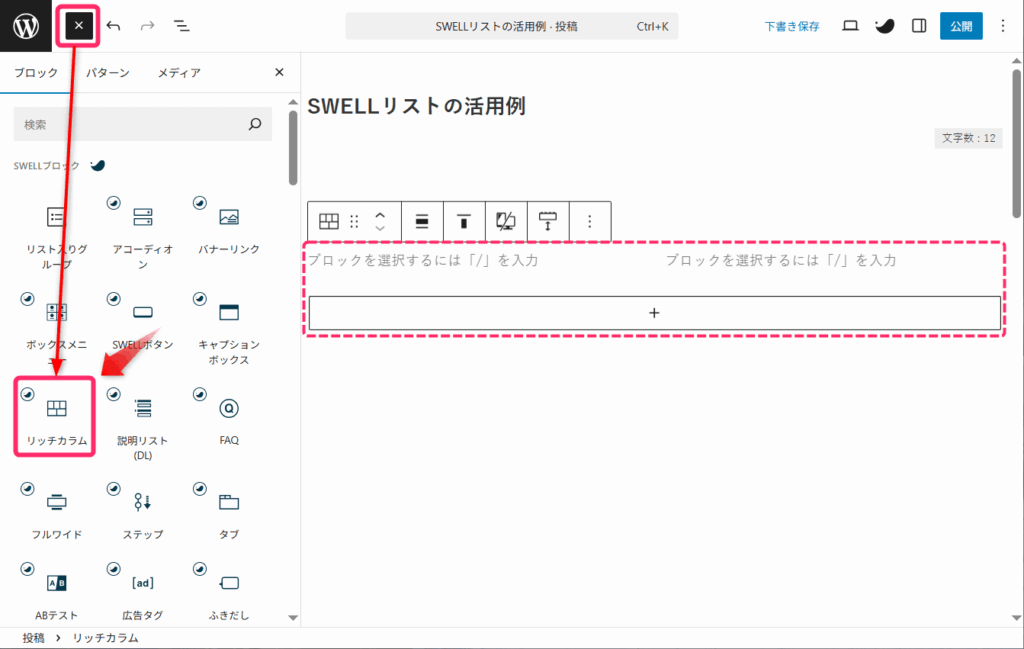Image resolution: width=1024 pixels, height=649 pixels.
Task: Open the options three-dot menu in the top bar
Action: 1003,26
